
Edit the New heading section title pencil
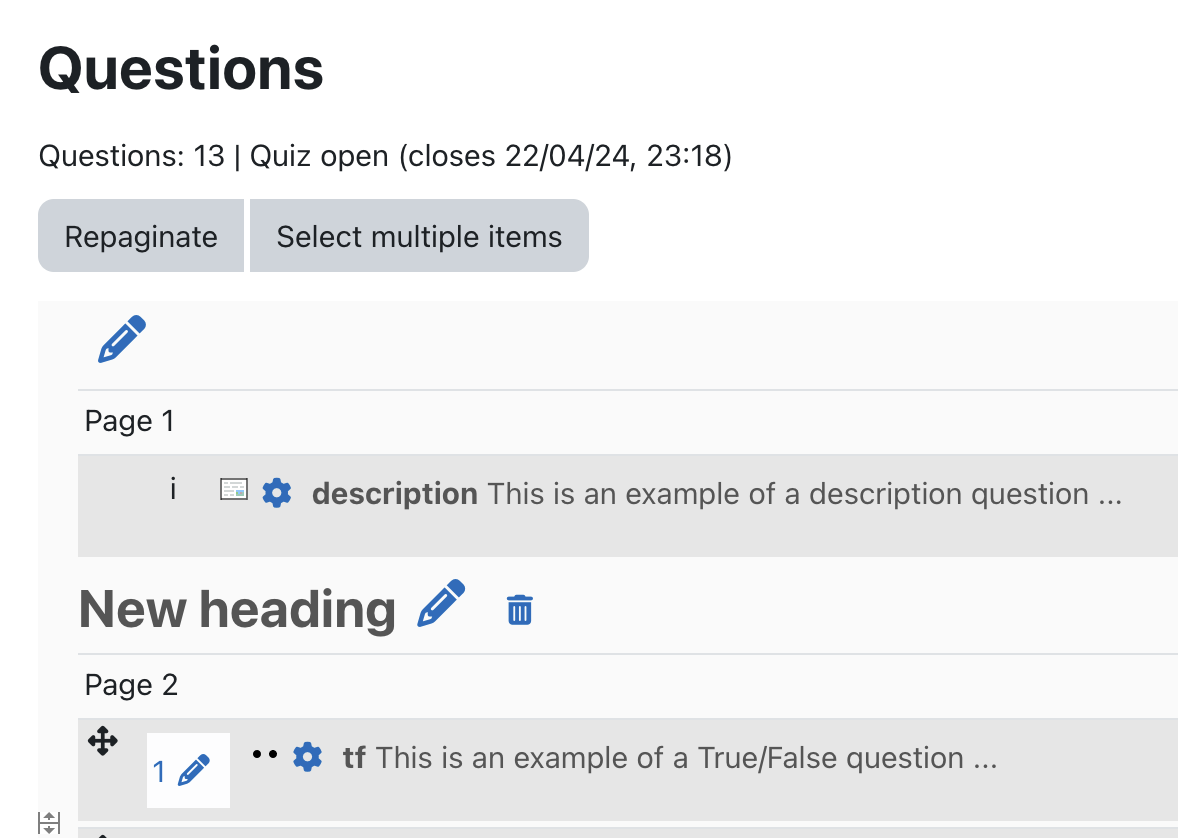(441, 603)
